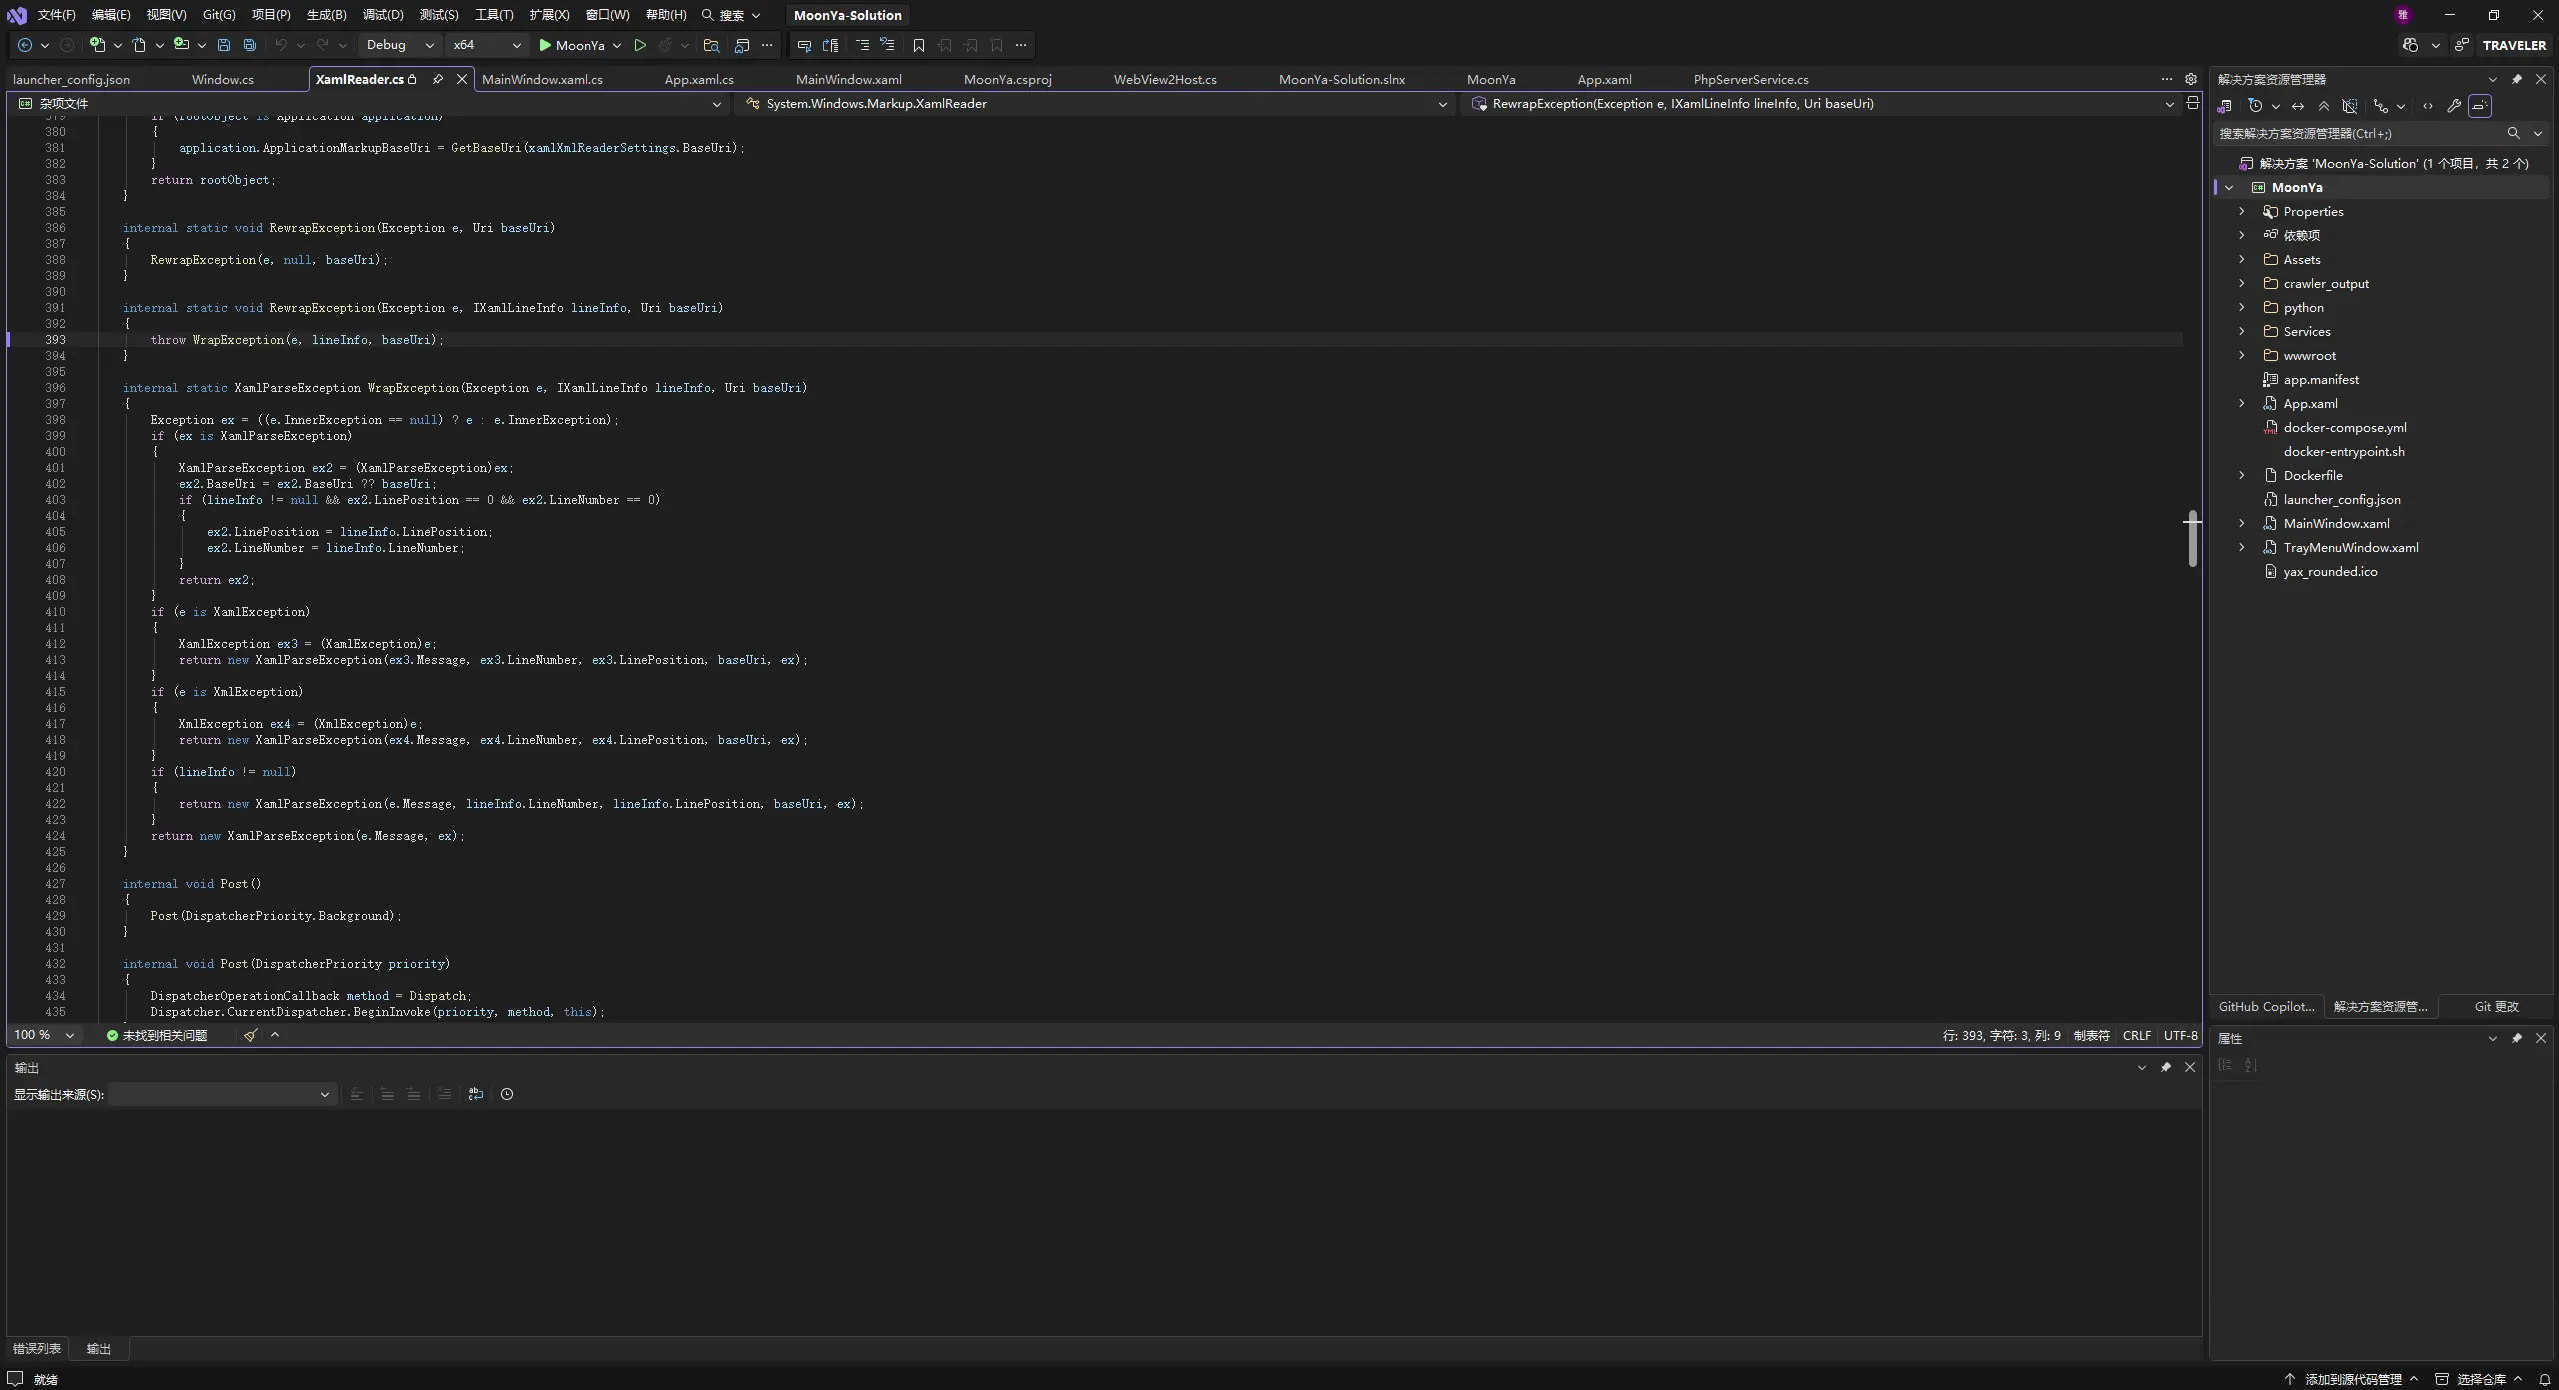Open the show output source combo box
2559x1390 pixels.
coord(221,1094)
